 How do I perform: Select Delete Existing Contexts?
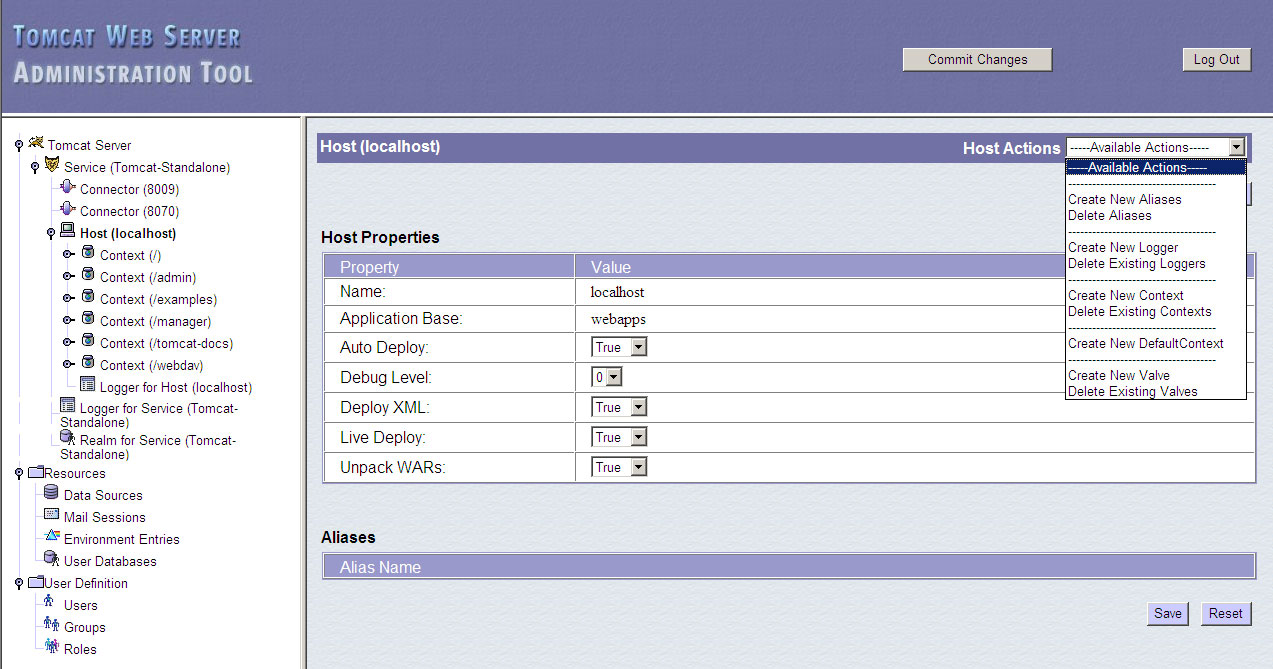[1139, 311]
